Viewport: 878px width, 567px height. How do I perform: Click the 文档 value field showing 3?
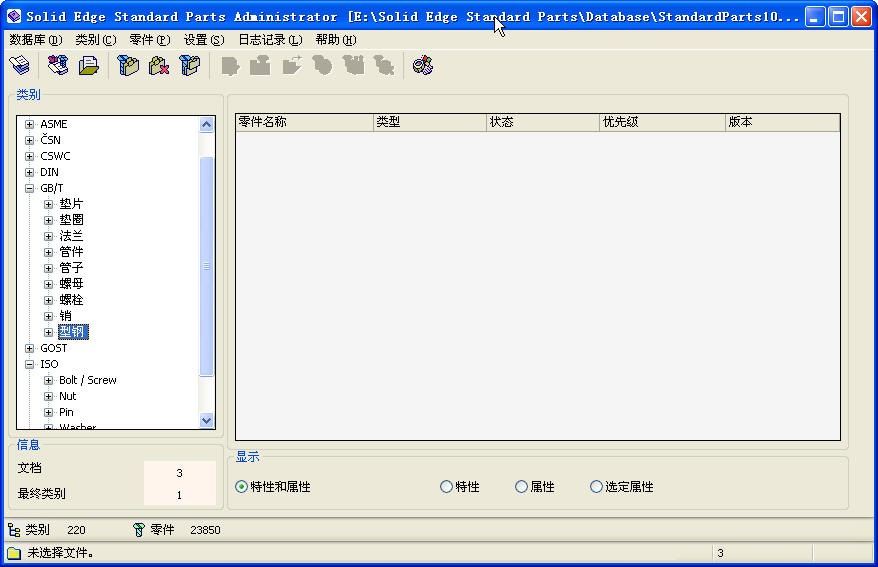pyautogui.click(x=180, y=473)
